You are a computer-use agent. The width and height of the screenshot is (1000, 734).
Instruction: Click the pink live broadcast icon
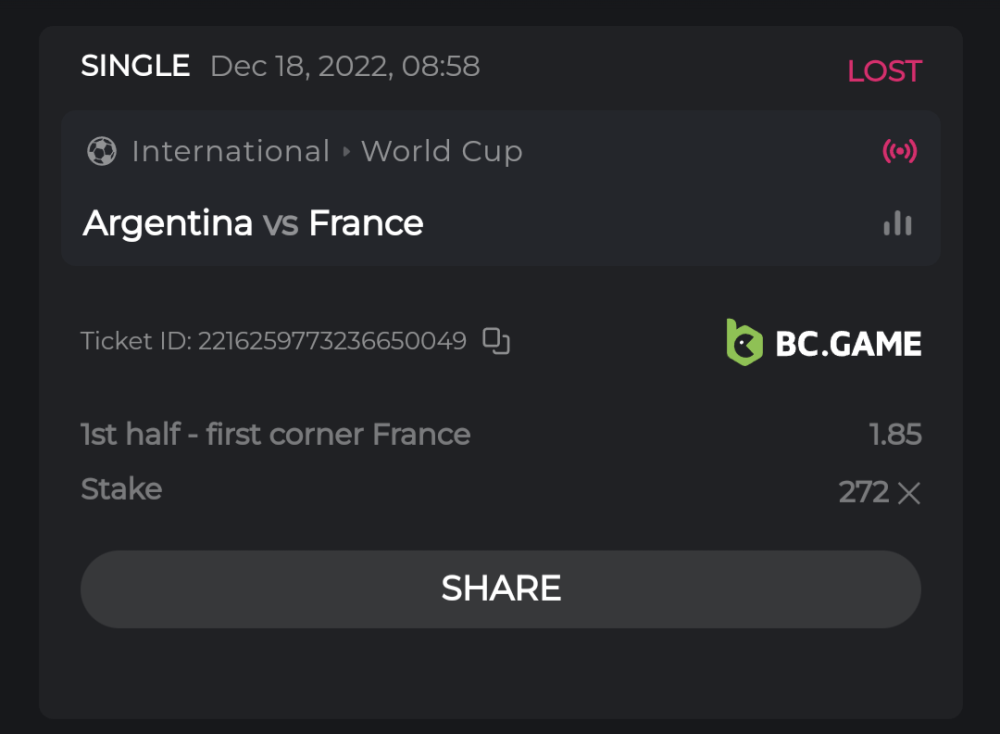(899, 151)
